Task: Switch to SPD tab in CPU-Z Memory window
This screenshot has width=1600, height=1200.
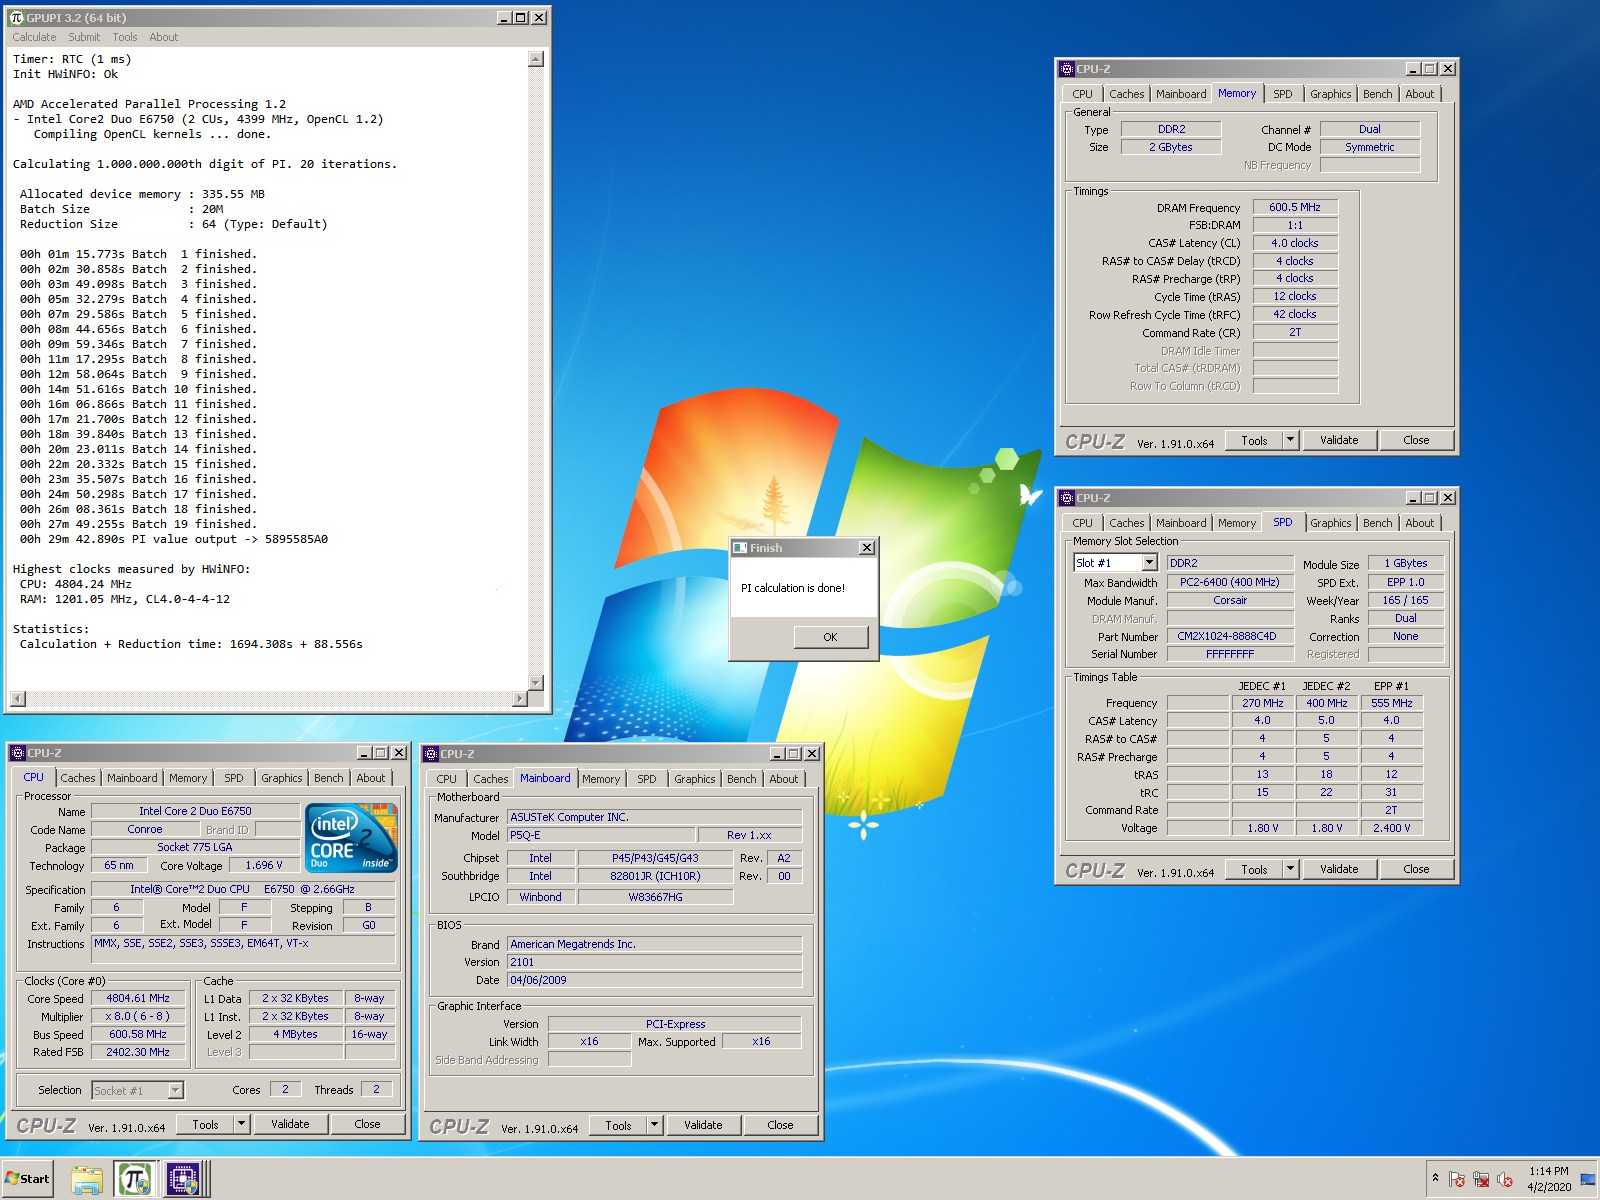Action: click(x=1283, y=94)
